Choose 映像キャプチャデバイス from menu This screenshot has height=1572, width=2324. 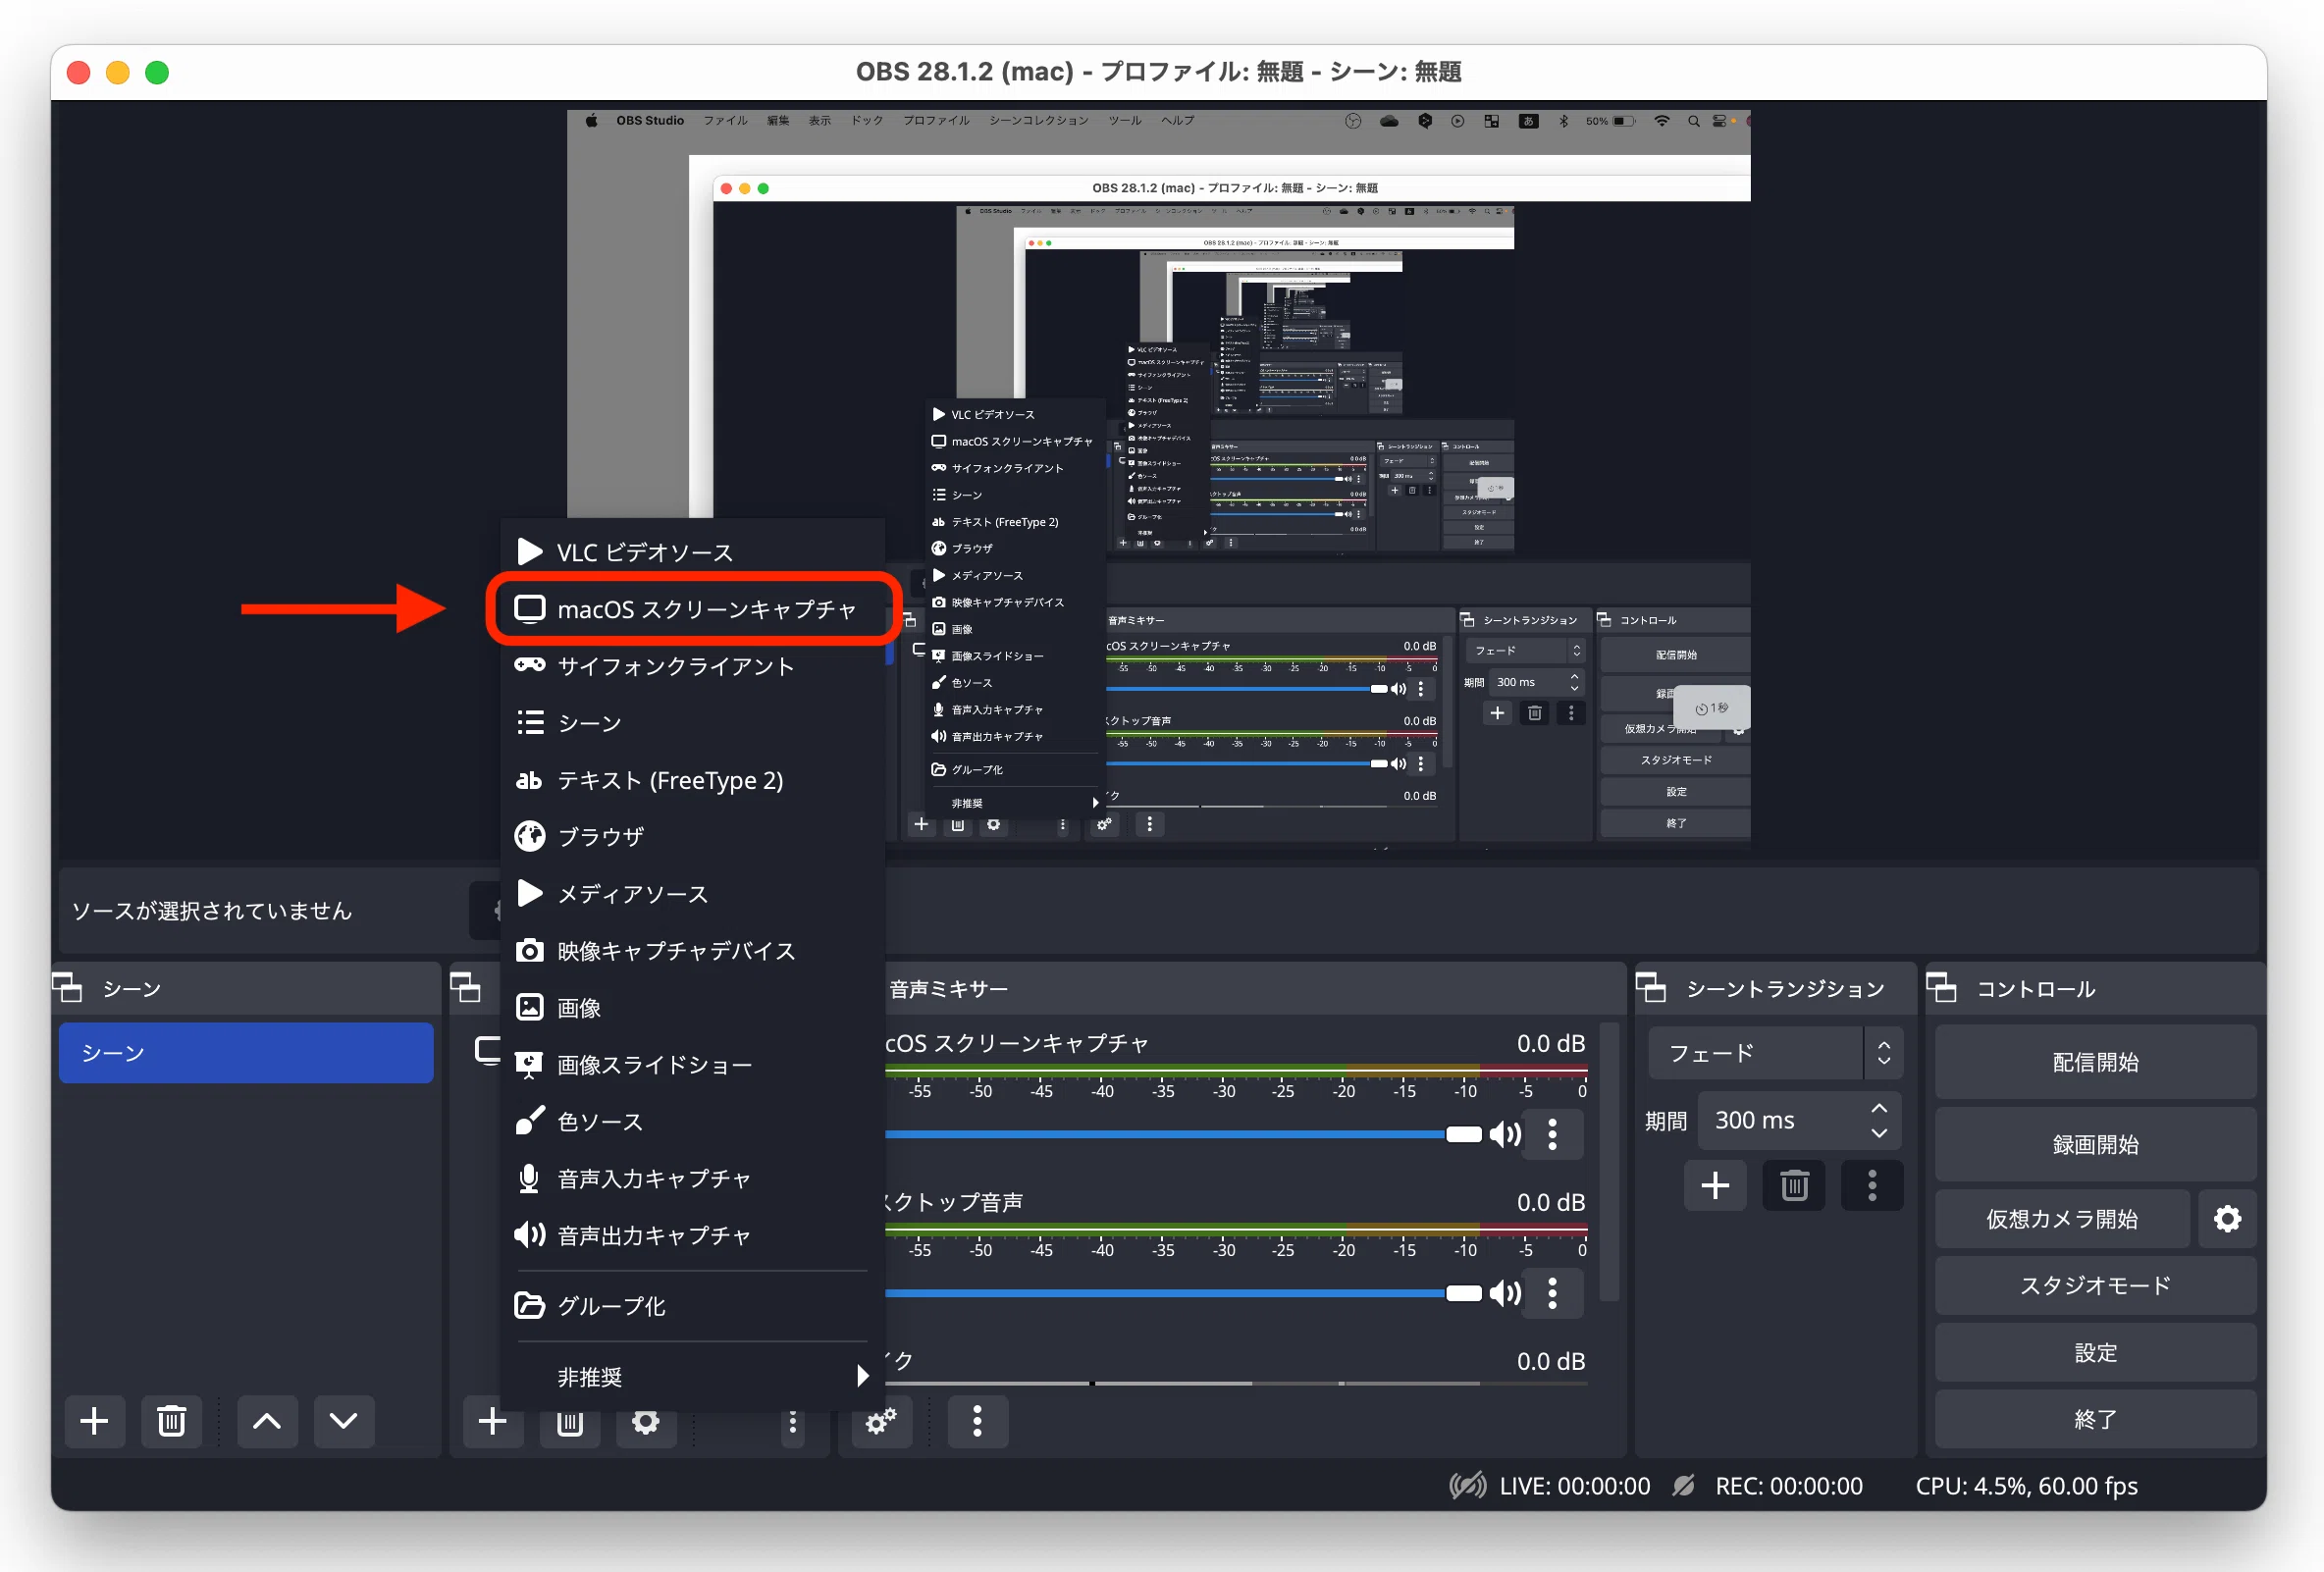(x=692, y=950)
